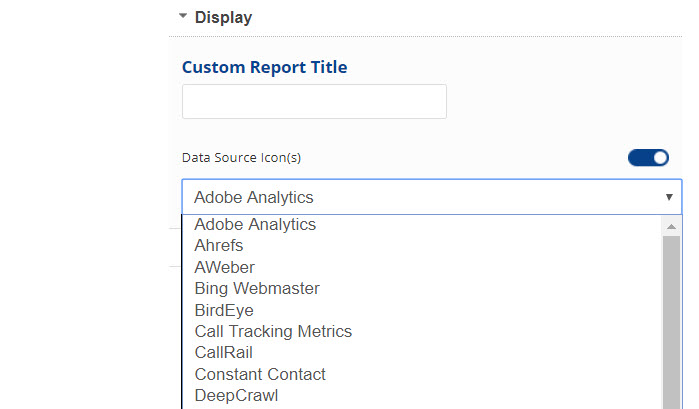Screen dimensions: 699x409
Task: Collapse the Display section triangle
Action: pyautogui.click(x=183, y=17)
